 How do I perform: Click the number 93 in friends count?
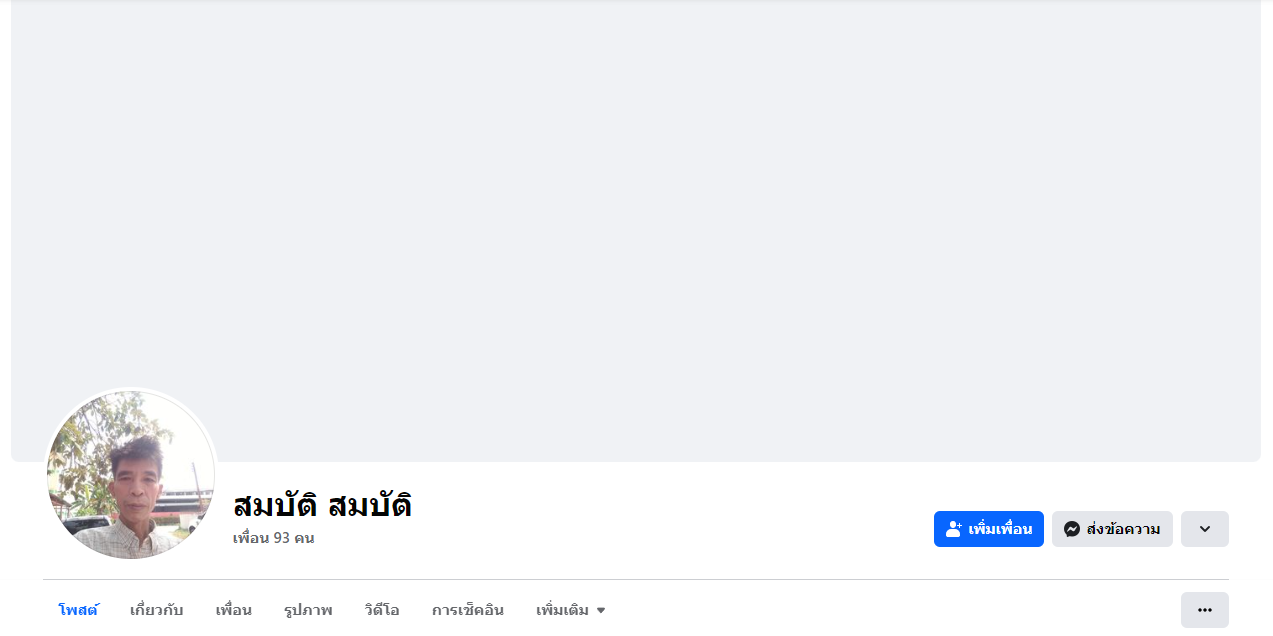[281, 538]
